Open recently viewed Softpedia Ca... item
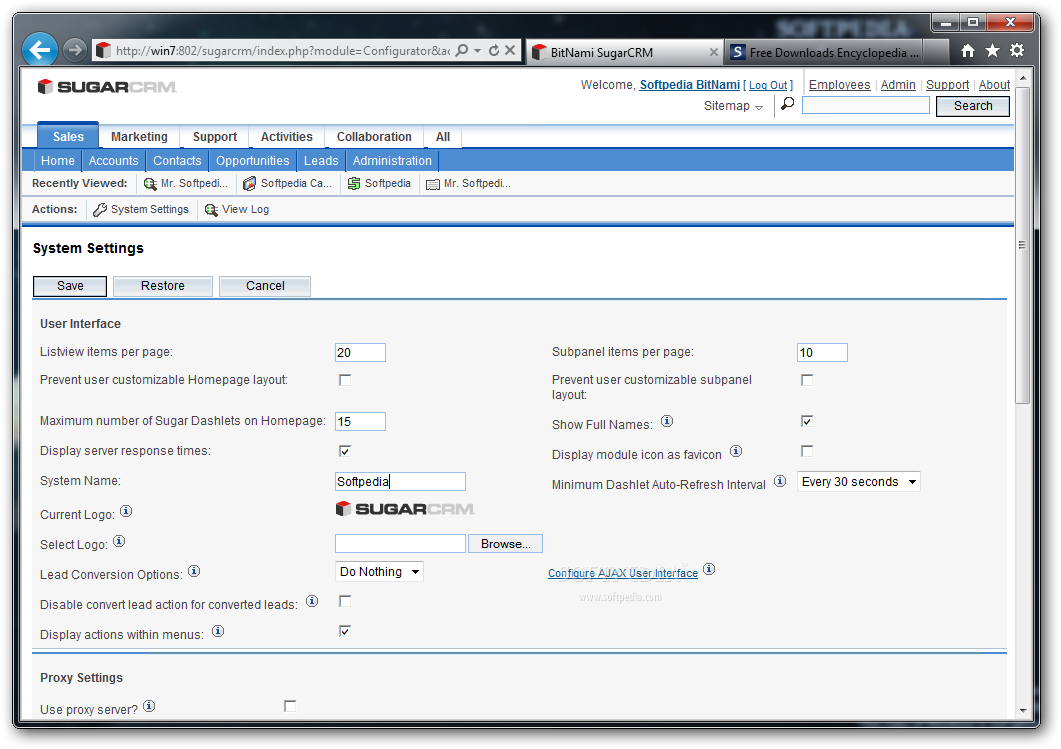 point(288,183)
